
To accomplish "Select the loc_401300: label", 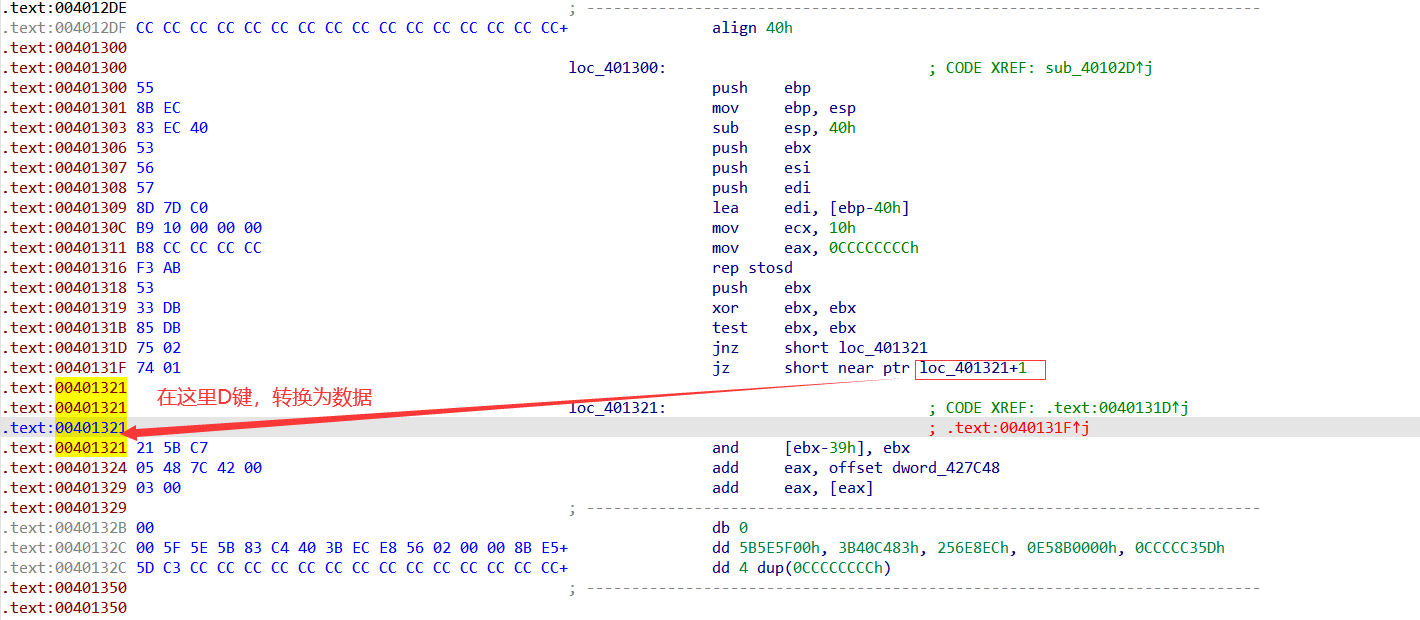I will 617,68.
